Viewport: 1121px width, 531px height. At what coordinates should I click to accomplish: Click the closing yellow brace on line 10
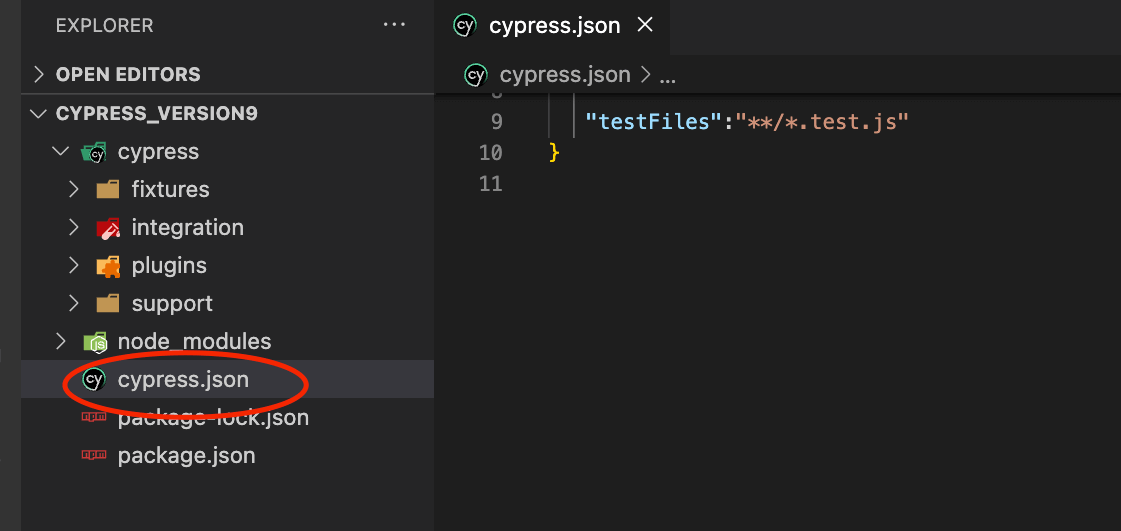click(x=553, y=152)
